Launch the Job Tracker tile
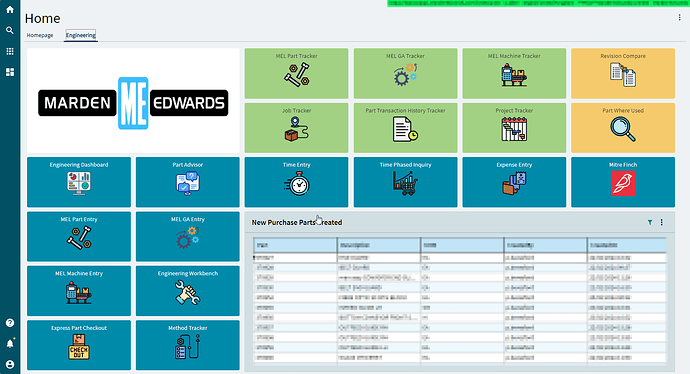 tap(296, 128)
